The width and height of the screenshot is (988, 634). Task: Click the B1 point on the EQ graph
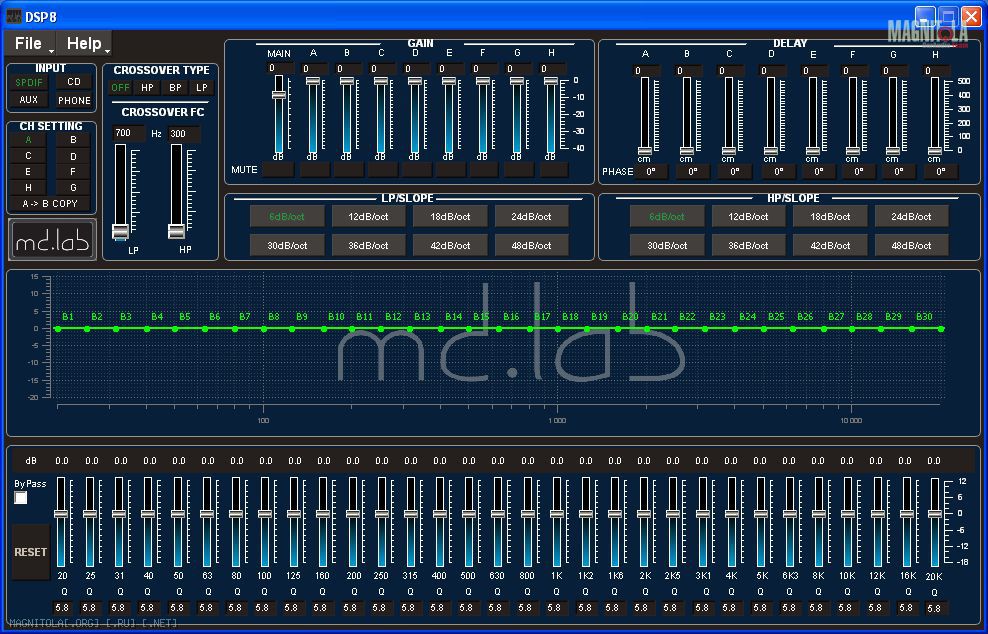click(58, 329)
